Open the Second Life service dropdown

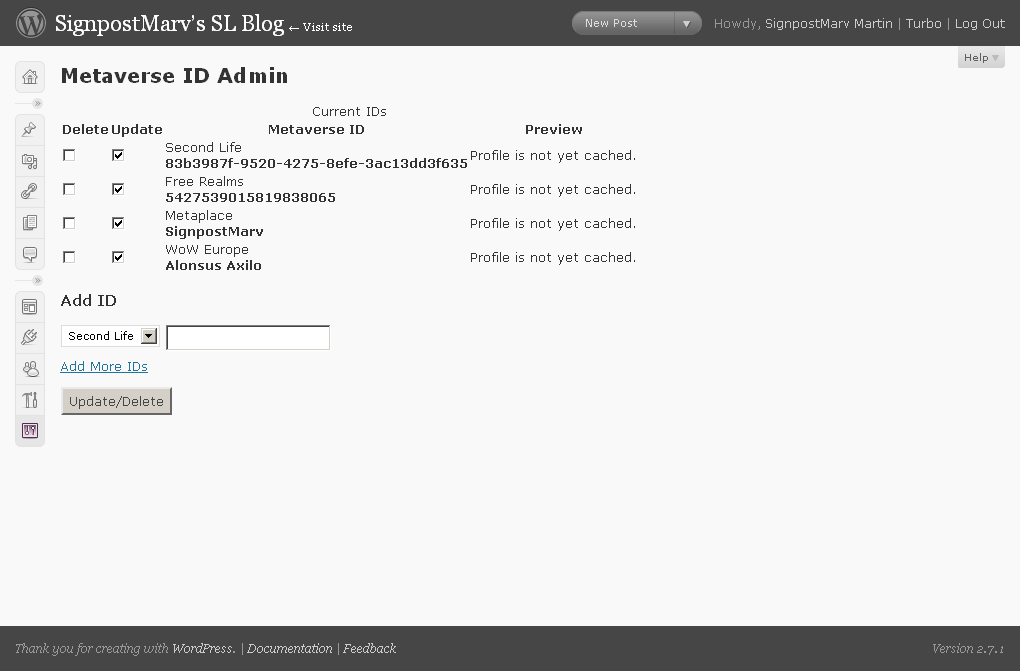tap(110, 336)
